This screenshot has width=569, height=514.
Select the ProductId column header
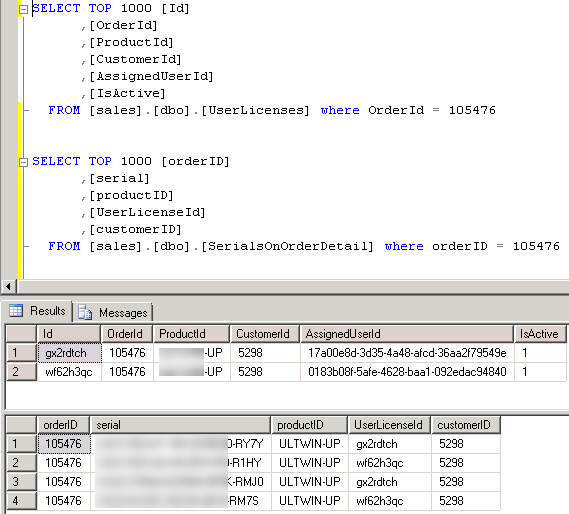[x=192, y=334]
